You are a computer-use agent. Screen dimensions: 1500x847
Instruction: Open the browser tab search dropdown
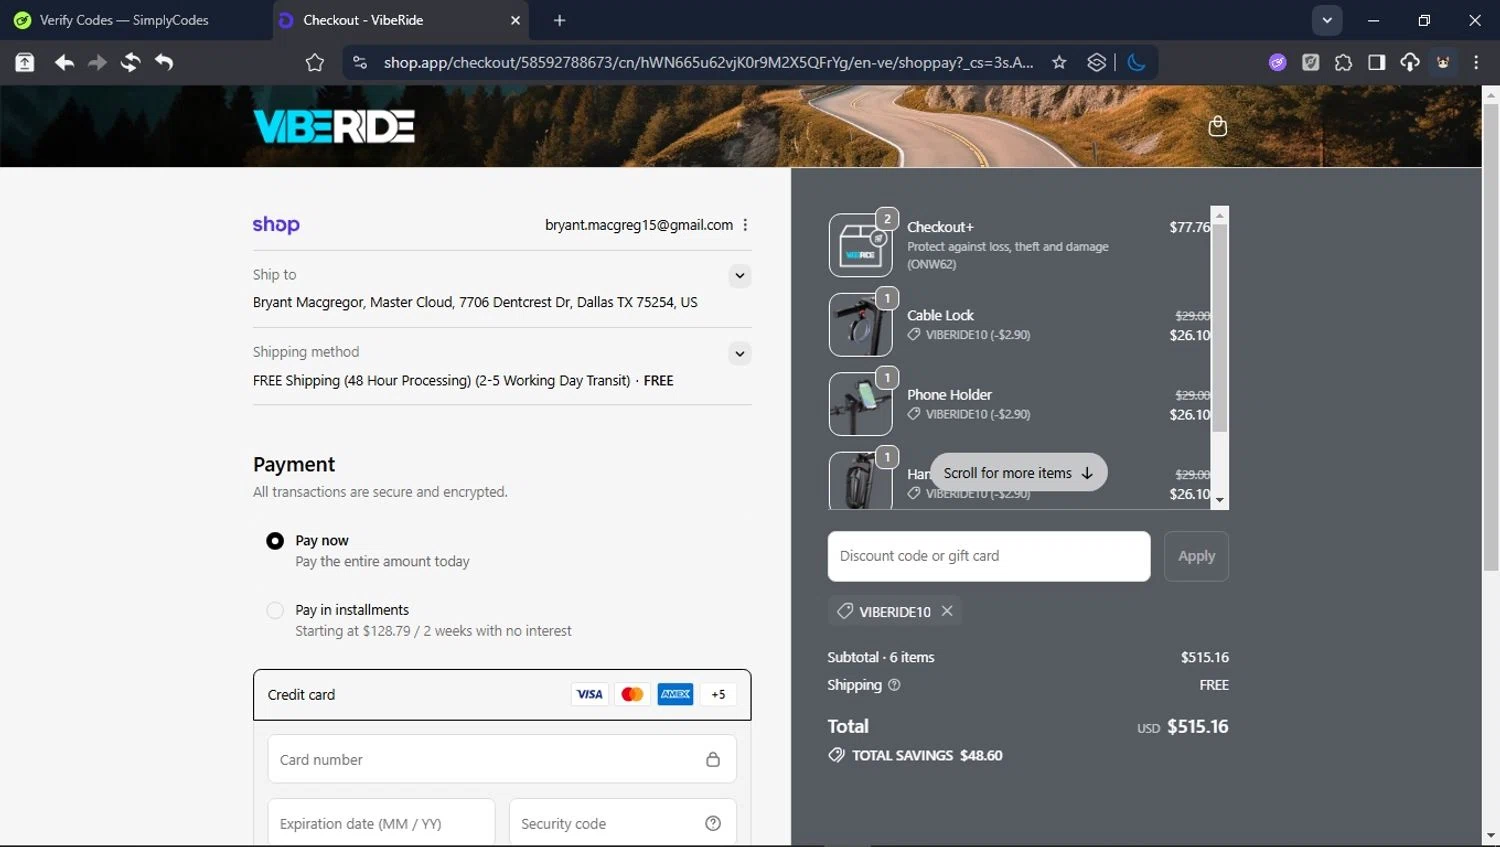1326,20
